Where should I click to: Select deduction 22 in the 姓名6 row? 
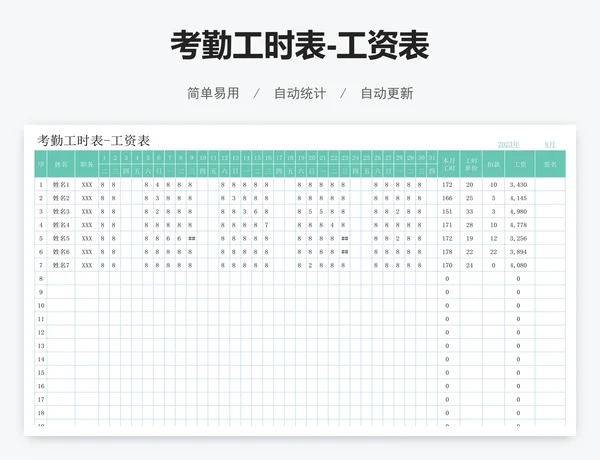494,252
